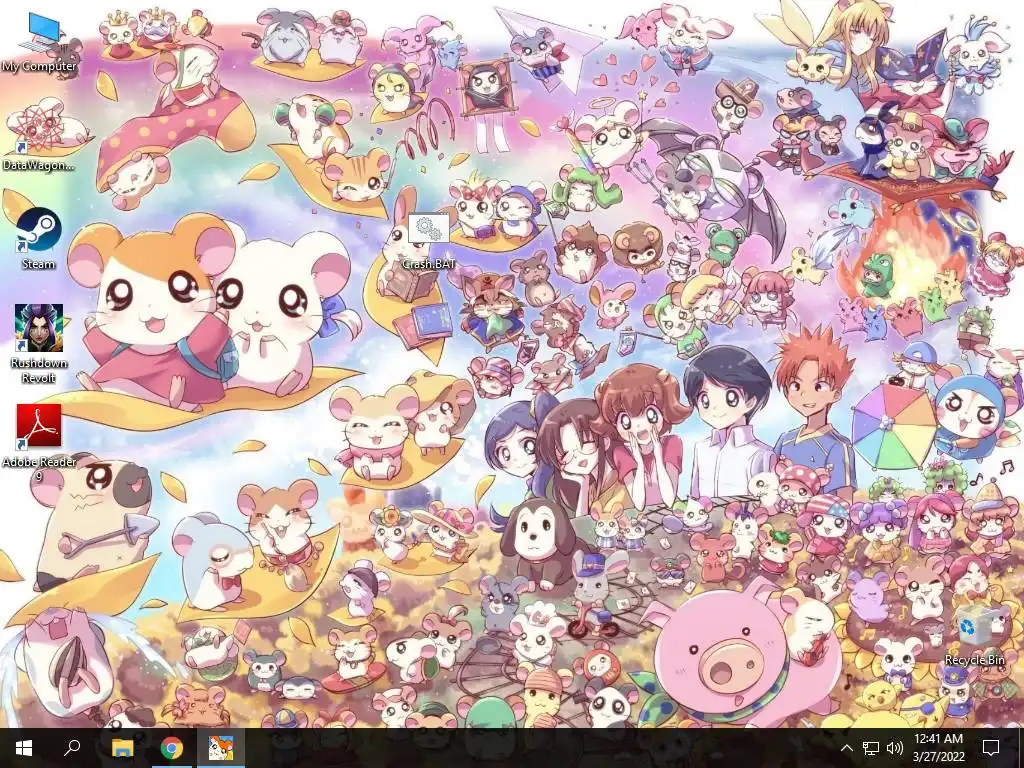Open File Explorer from the taskbar
Screen dimensions: 1024x768
[x=122, y=748]
